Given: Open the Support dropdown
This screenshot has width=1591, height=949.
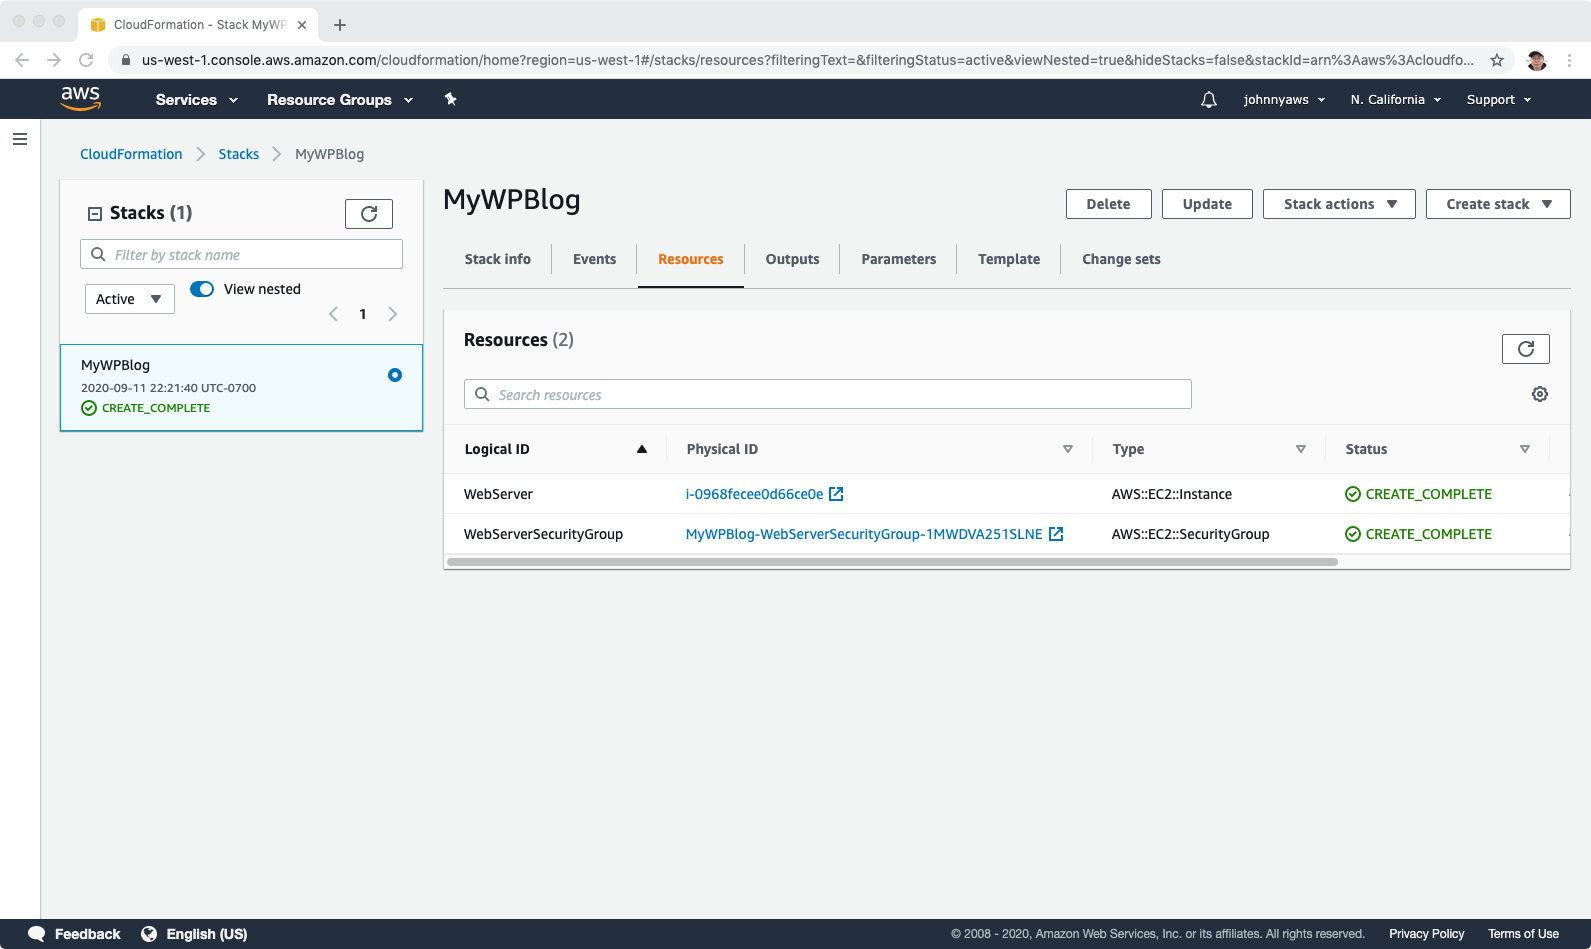Looking at the screenshot, I should point(1499,100).
